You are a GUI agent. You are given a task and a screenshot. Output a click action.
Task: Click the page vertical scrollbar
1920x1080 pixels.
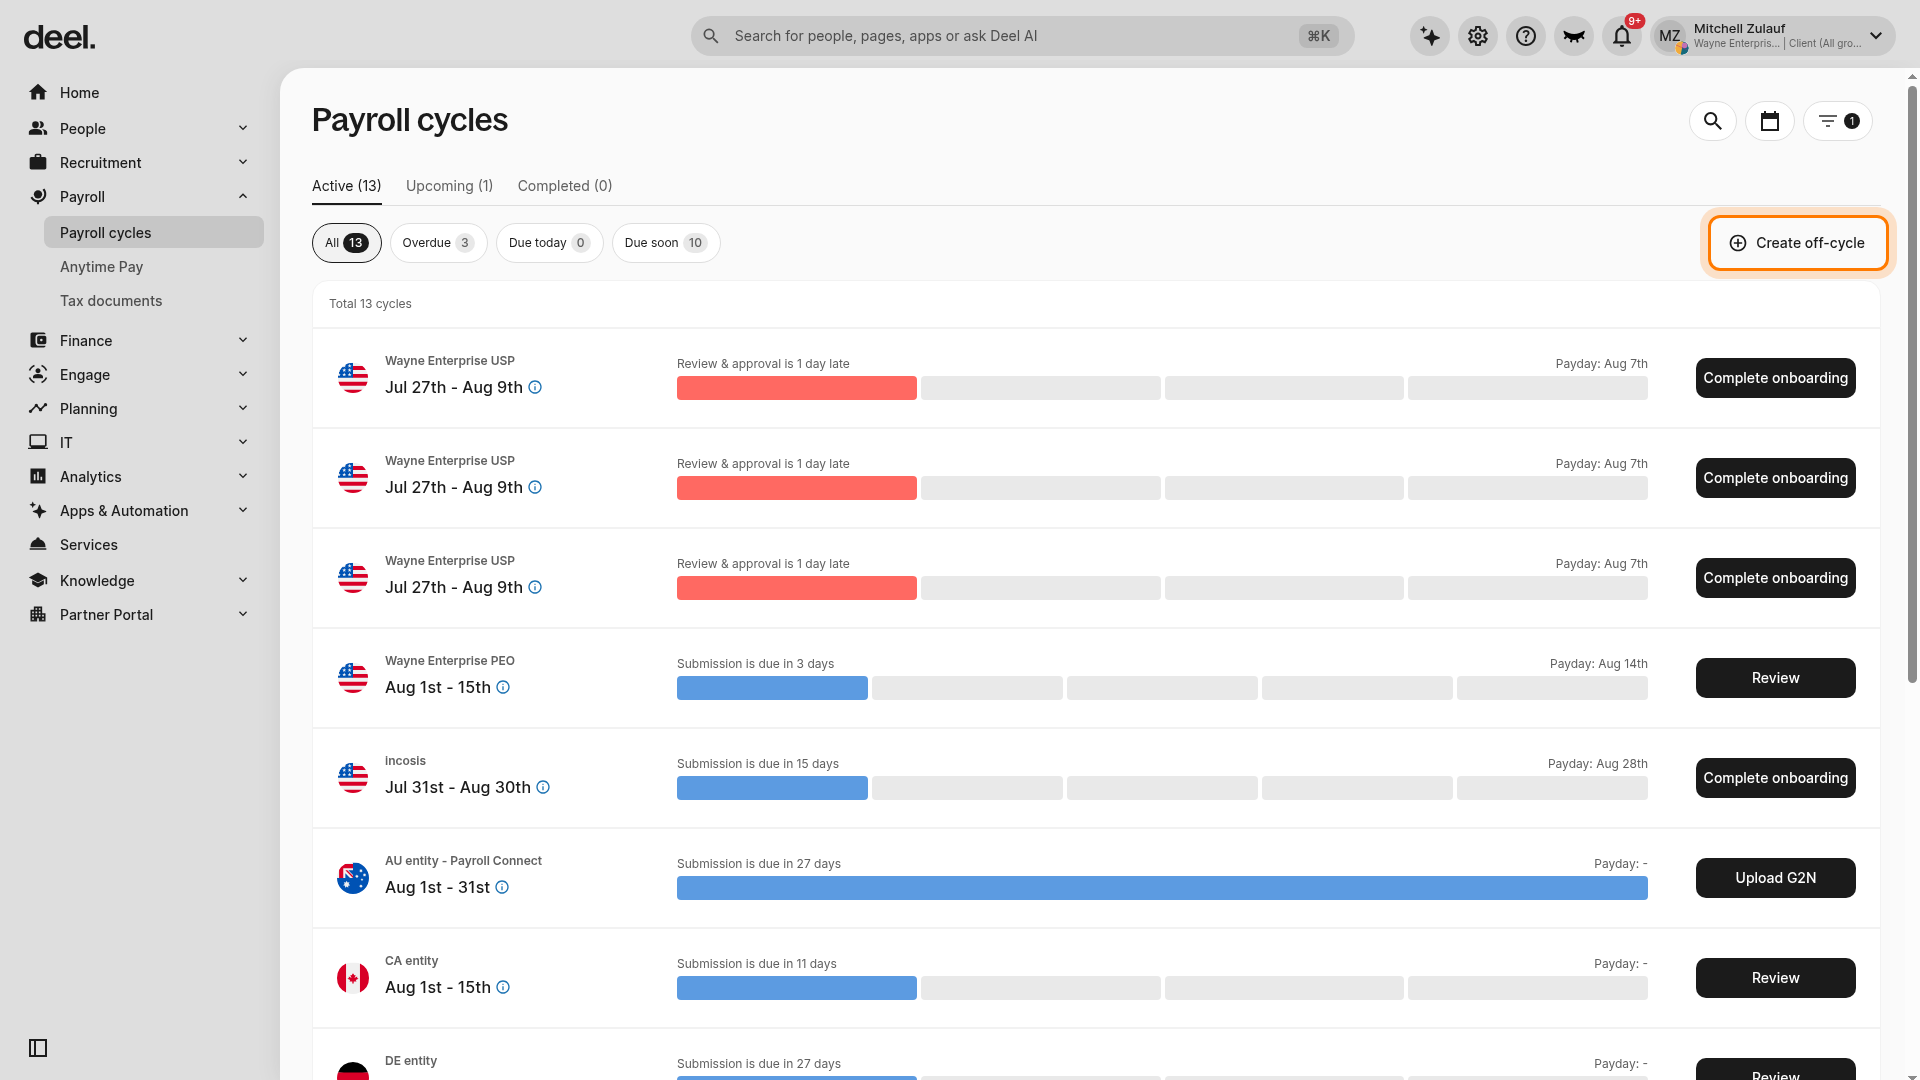point(1912,385)
